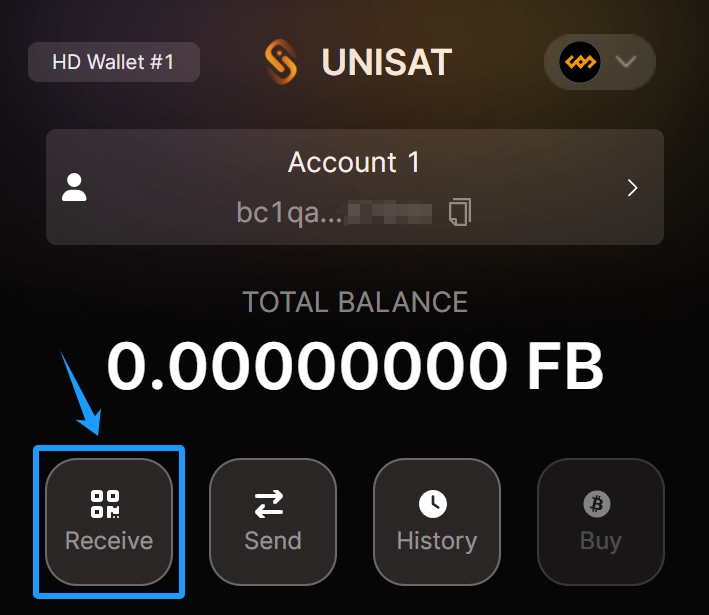Expand the network selector dropdown chevron
Image resolution: width=709 pixels, height=615 pixels.
[x=627, y=62]
